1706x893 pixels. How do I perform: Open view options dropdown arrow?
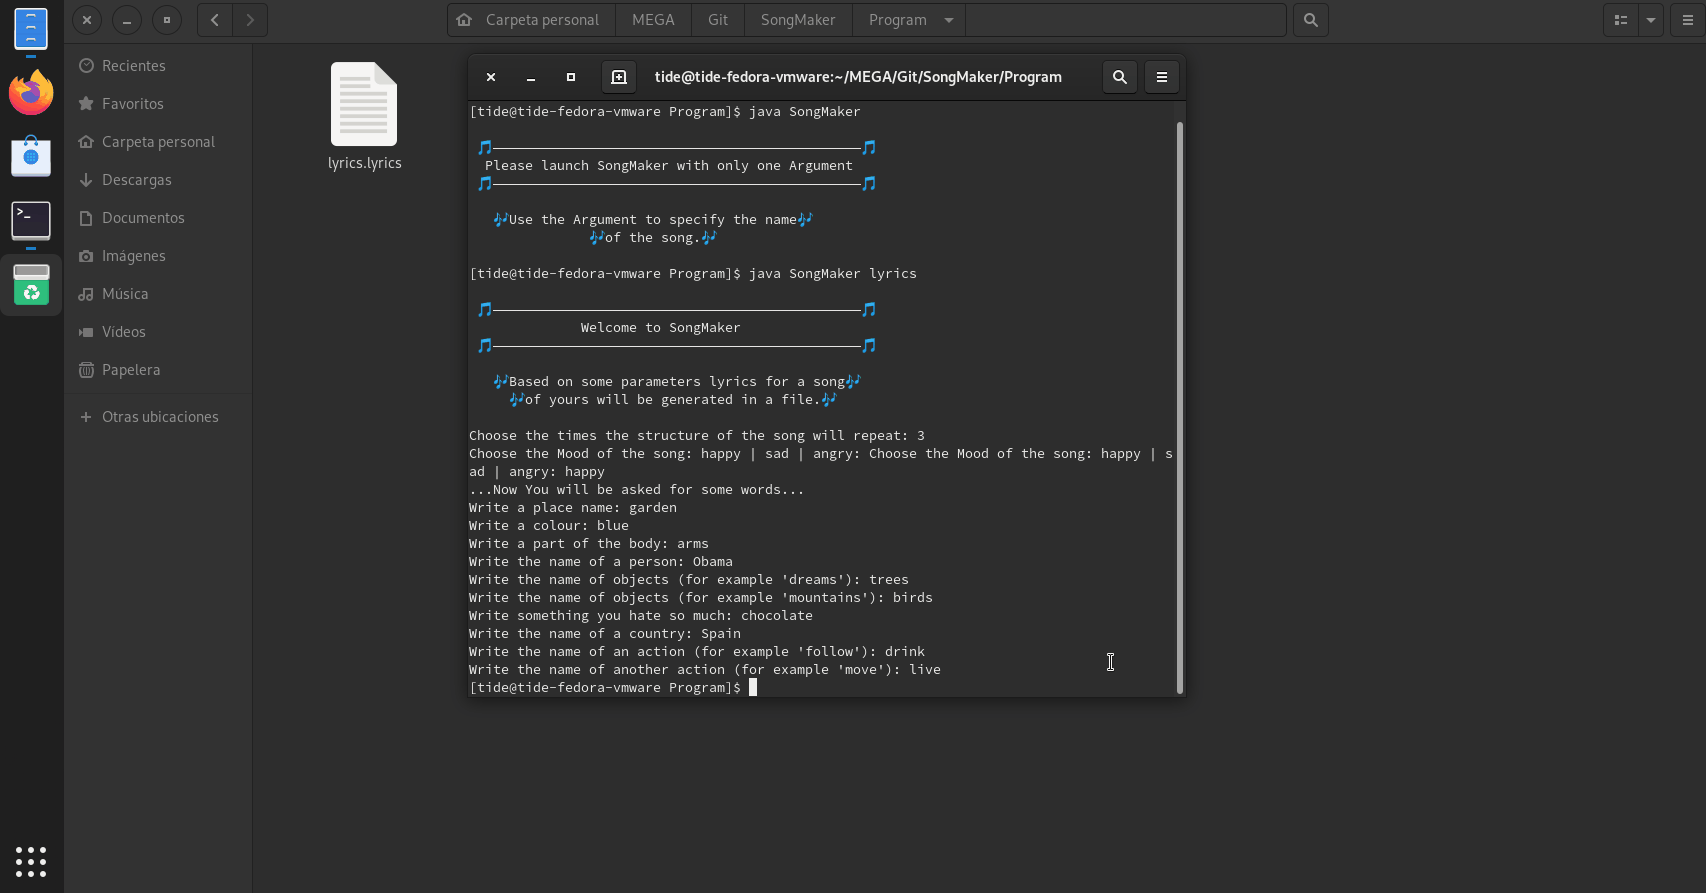[1651, 20]
